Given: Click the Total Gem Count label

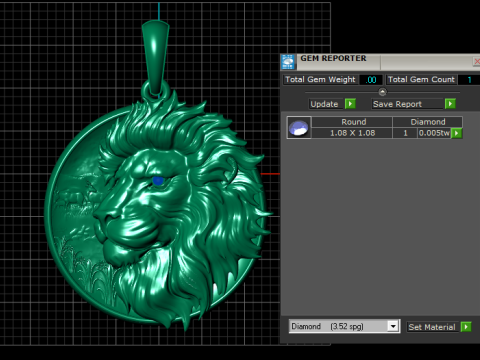Looking at the screenshot, I should [421, 80].
